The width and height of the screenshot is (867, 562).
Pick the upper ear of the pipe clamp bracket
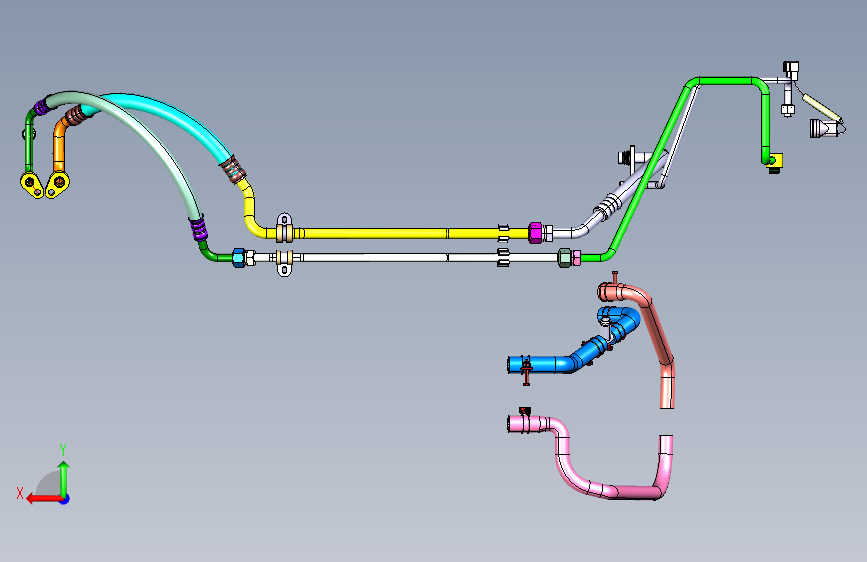pos(284,220)
